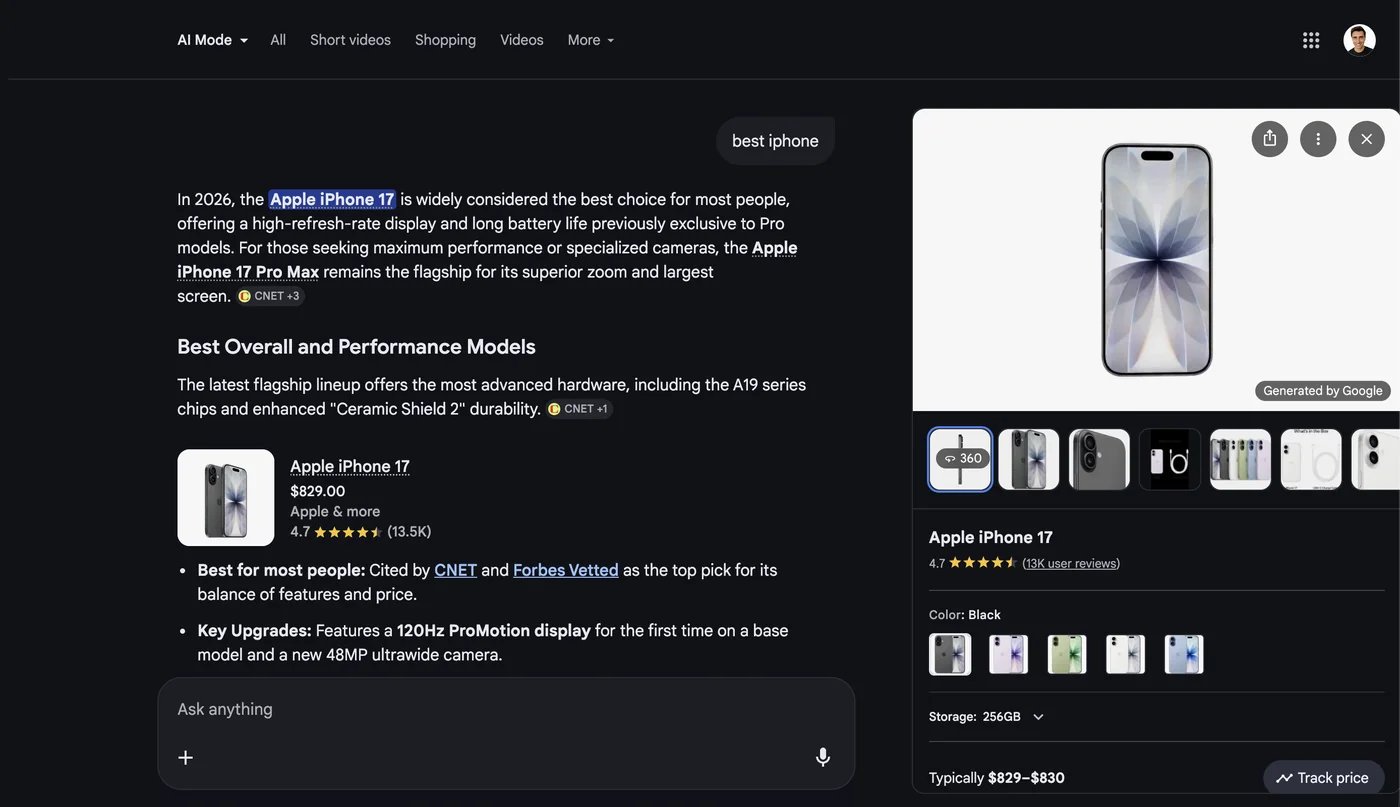Choose the white color swatch
This screenshot has width=1400, height=807.
1125,654
